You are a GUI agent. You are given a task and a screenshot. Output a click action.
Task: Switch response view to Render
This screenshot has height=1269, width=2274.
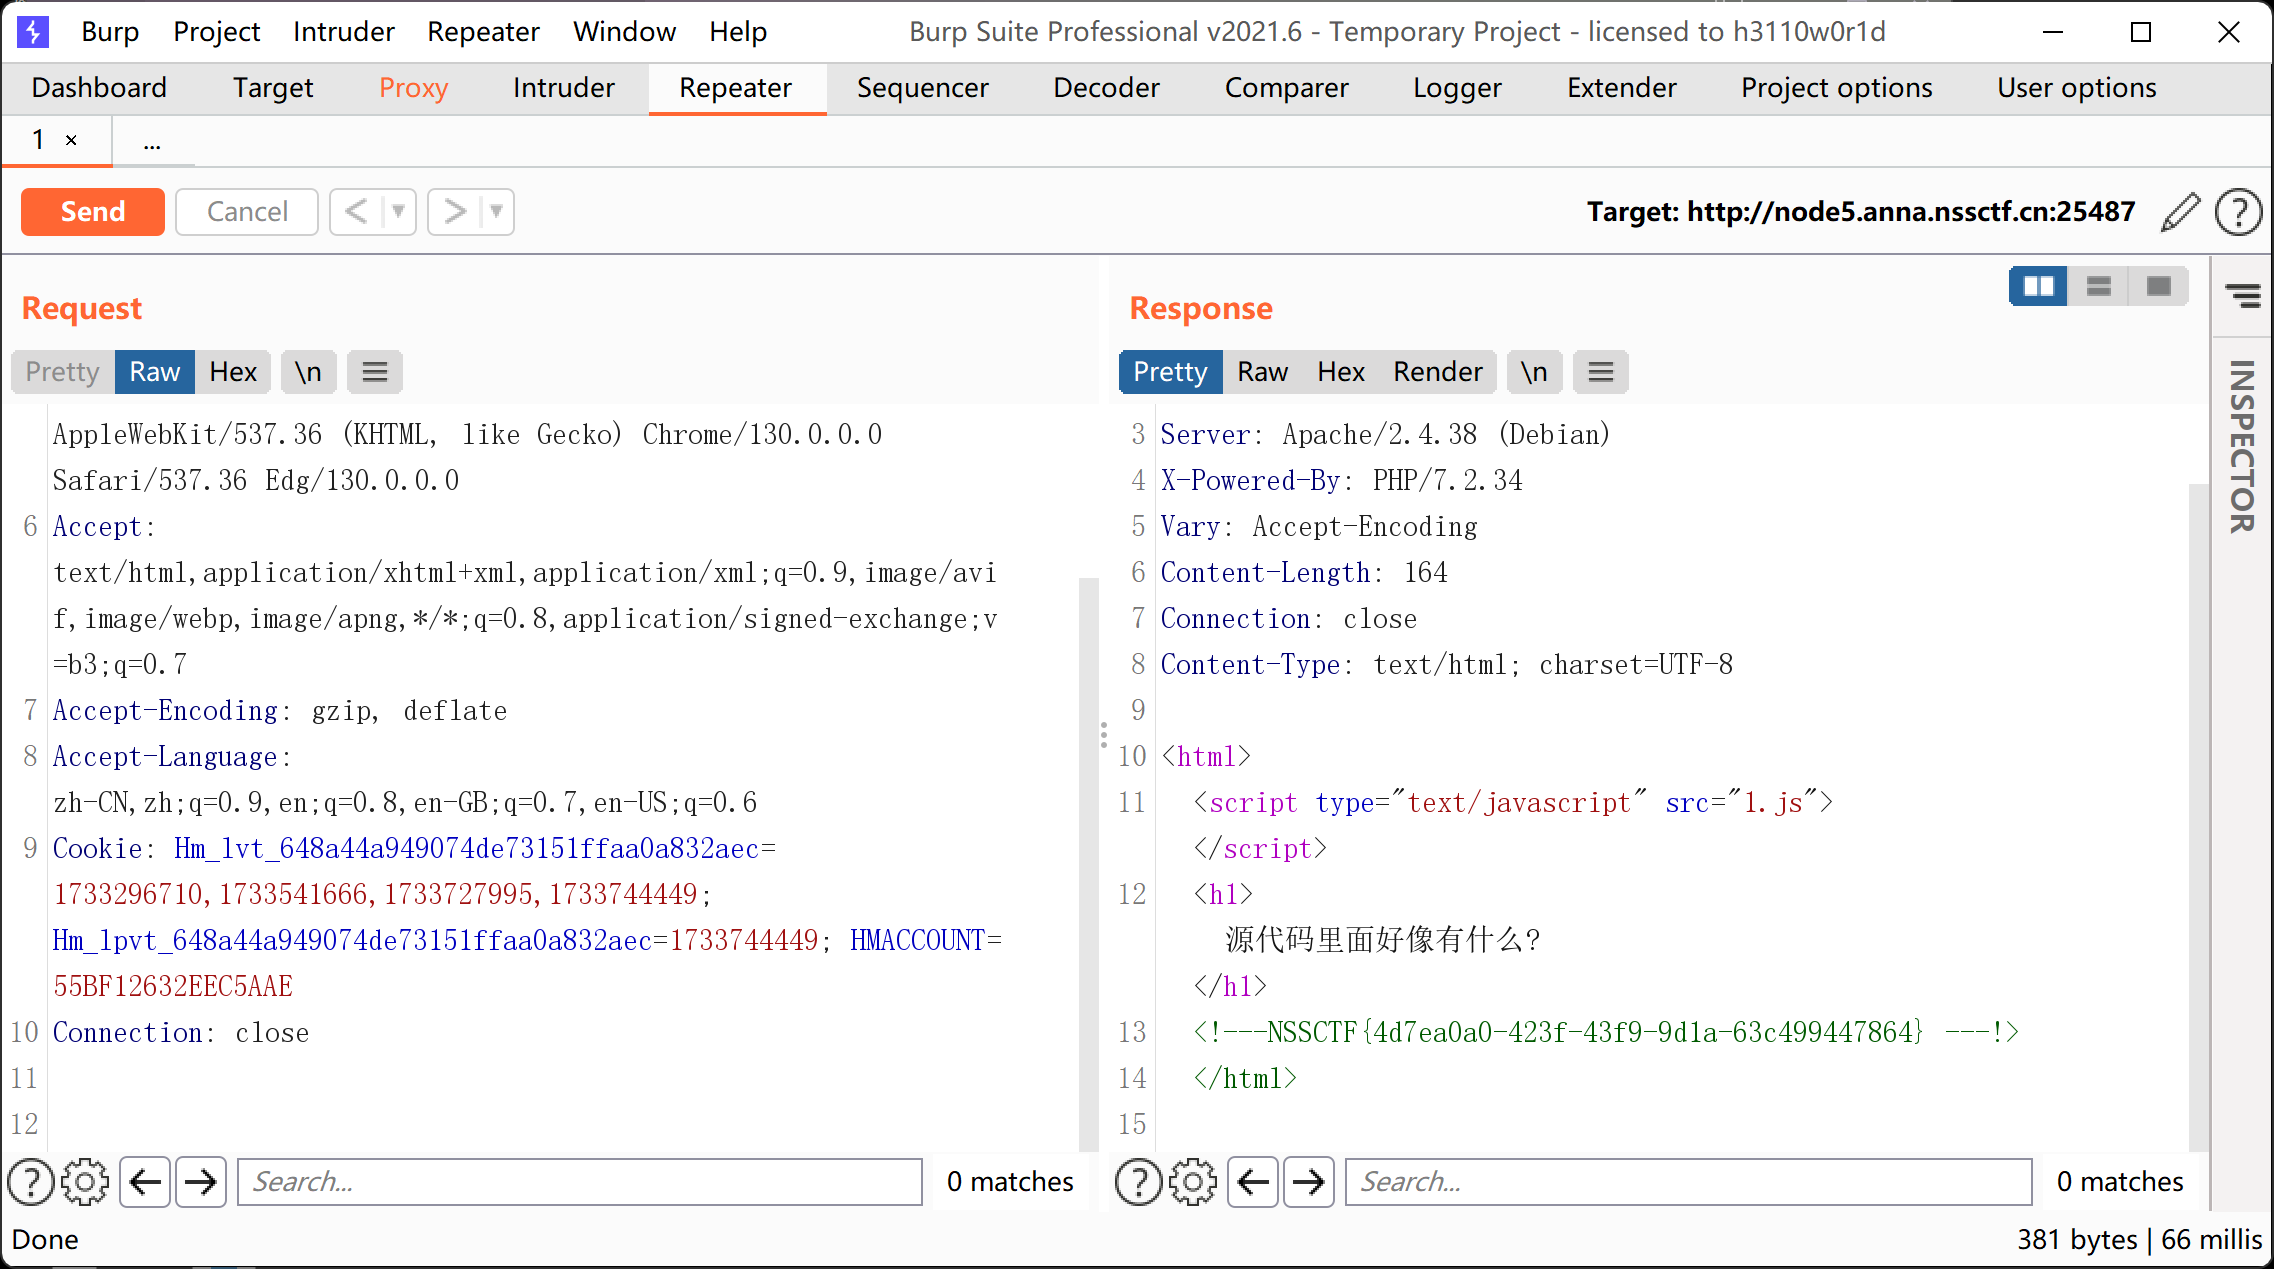pyautogui.click(x=1438, y=372)
